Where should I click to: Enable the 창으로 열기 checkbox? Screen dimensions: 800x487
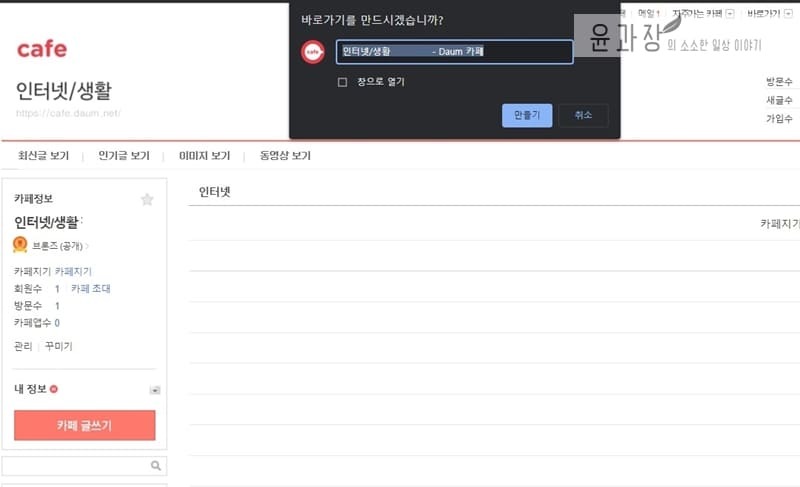click(342, 82)
